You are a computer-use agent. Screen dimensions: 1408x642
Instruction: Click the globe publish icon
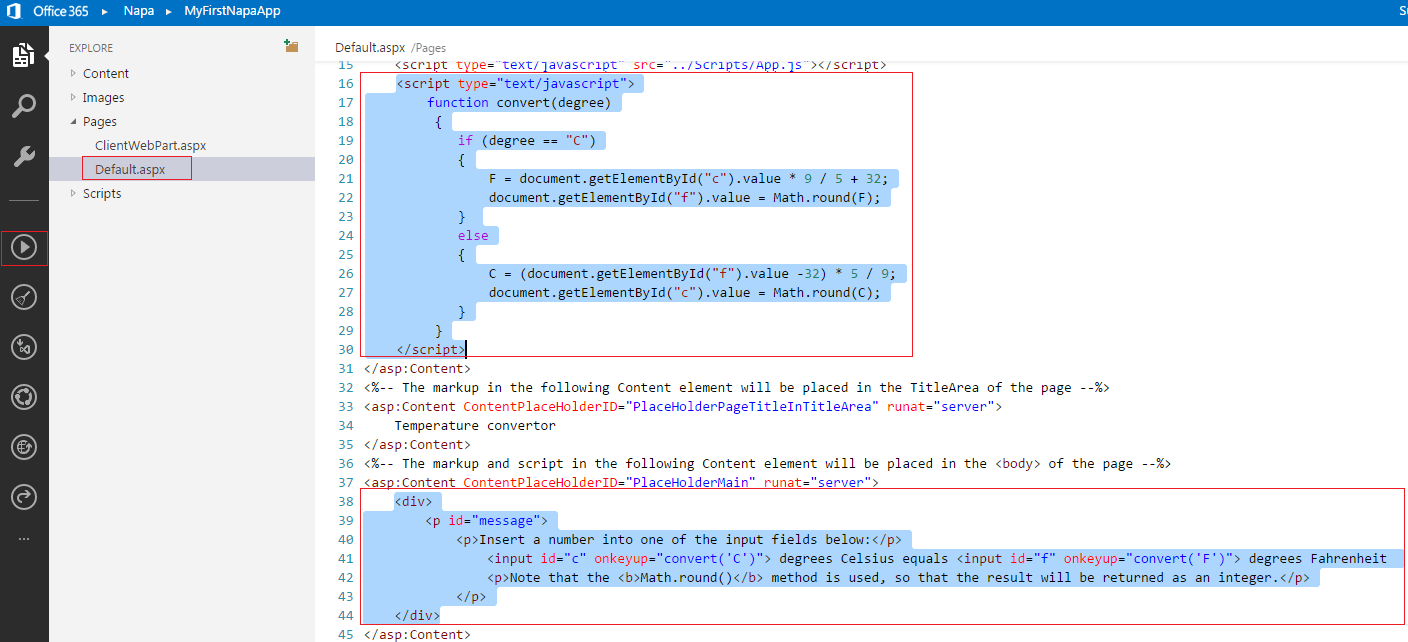(x=24, y=447)
